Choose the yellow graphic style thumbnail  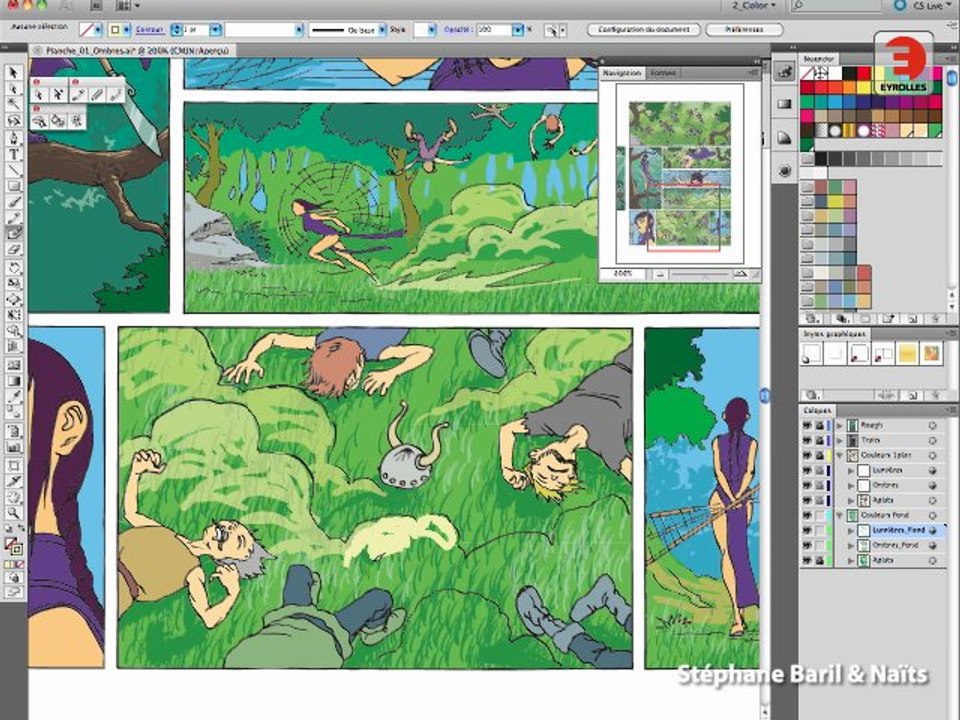coord(907,354)
